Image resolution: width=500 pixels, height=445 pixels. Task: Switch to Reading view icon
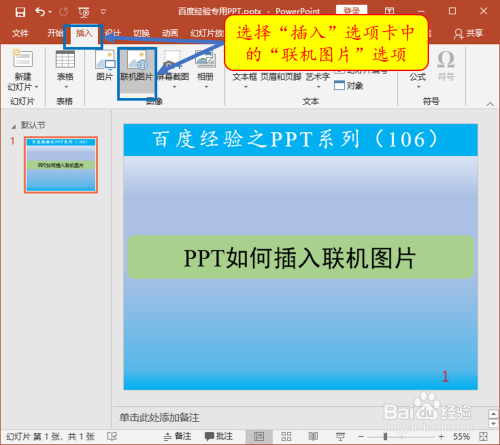click(313, 436)
